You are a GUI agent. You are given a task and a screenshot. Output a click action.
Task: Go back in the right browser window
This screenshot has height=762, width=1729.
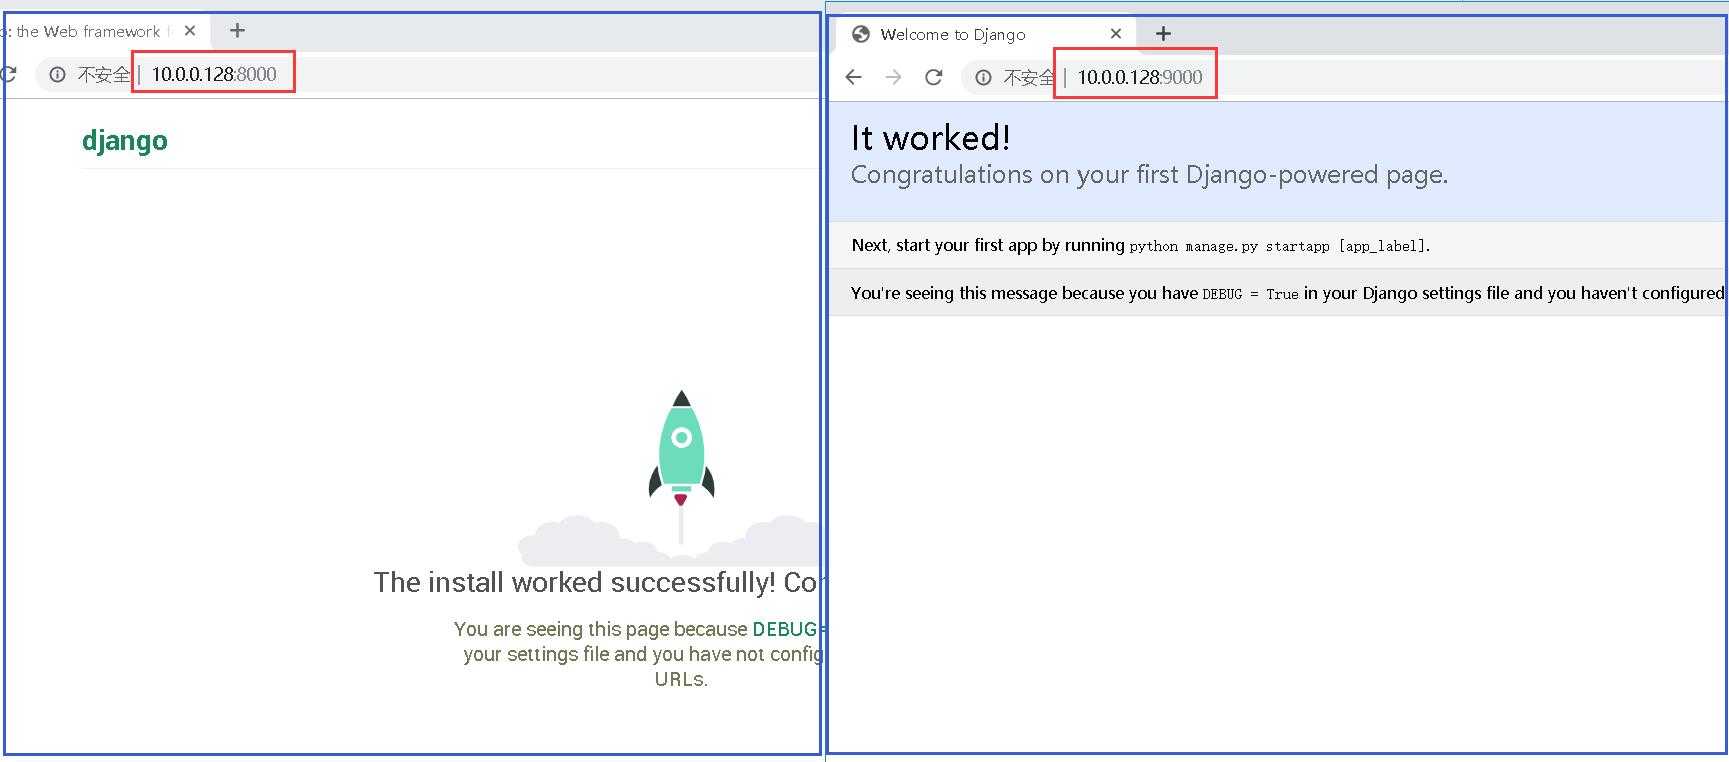(x=853, y=77)
